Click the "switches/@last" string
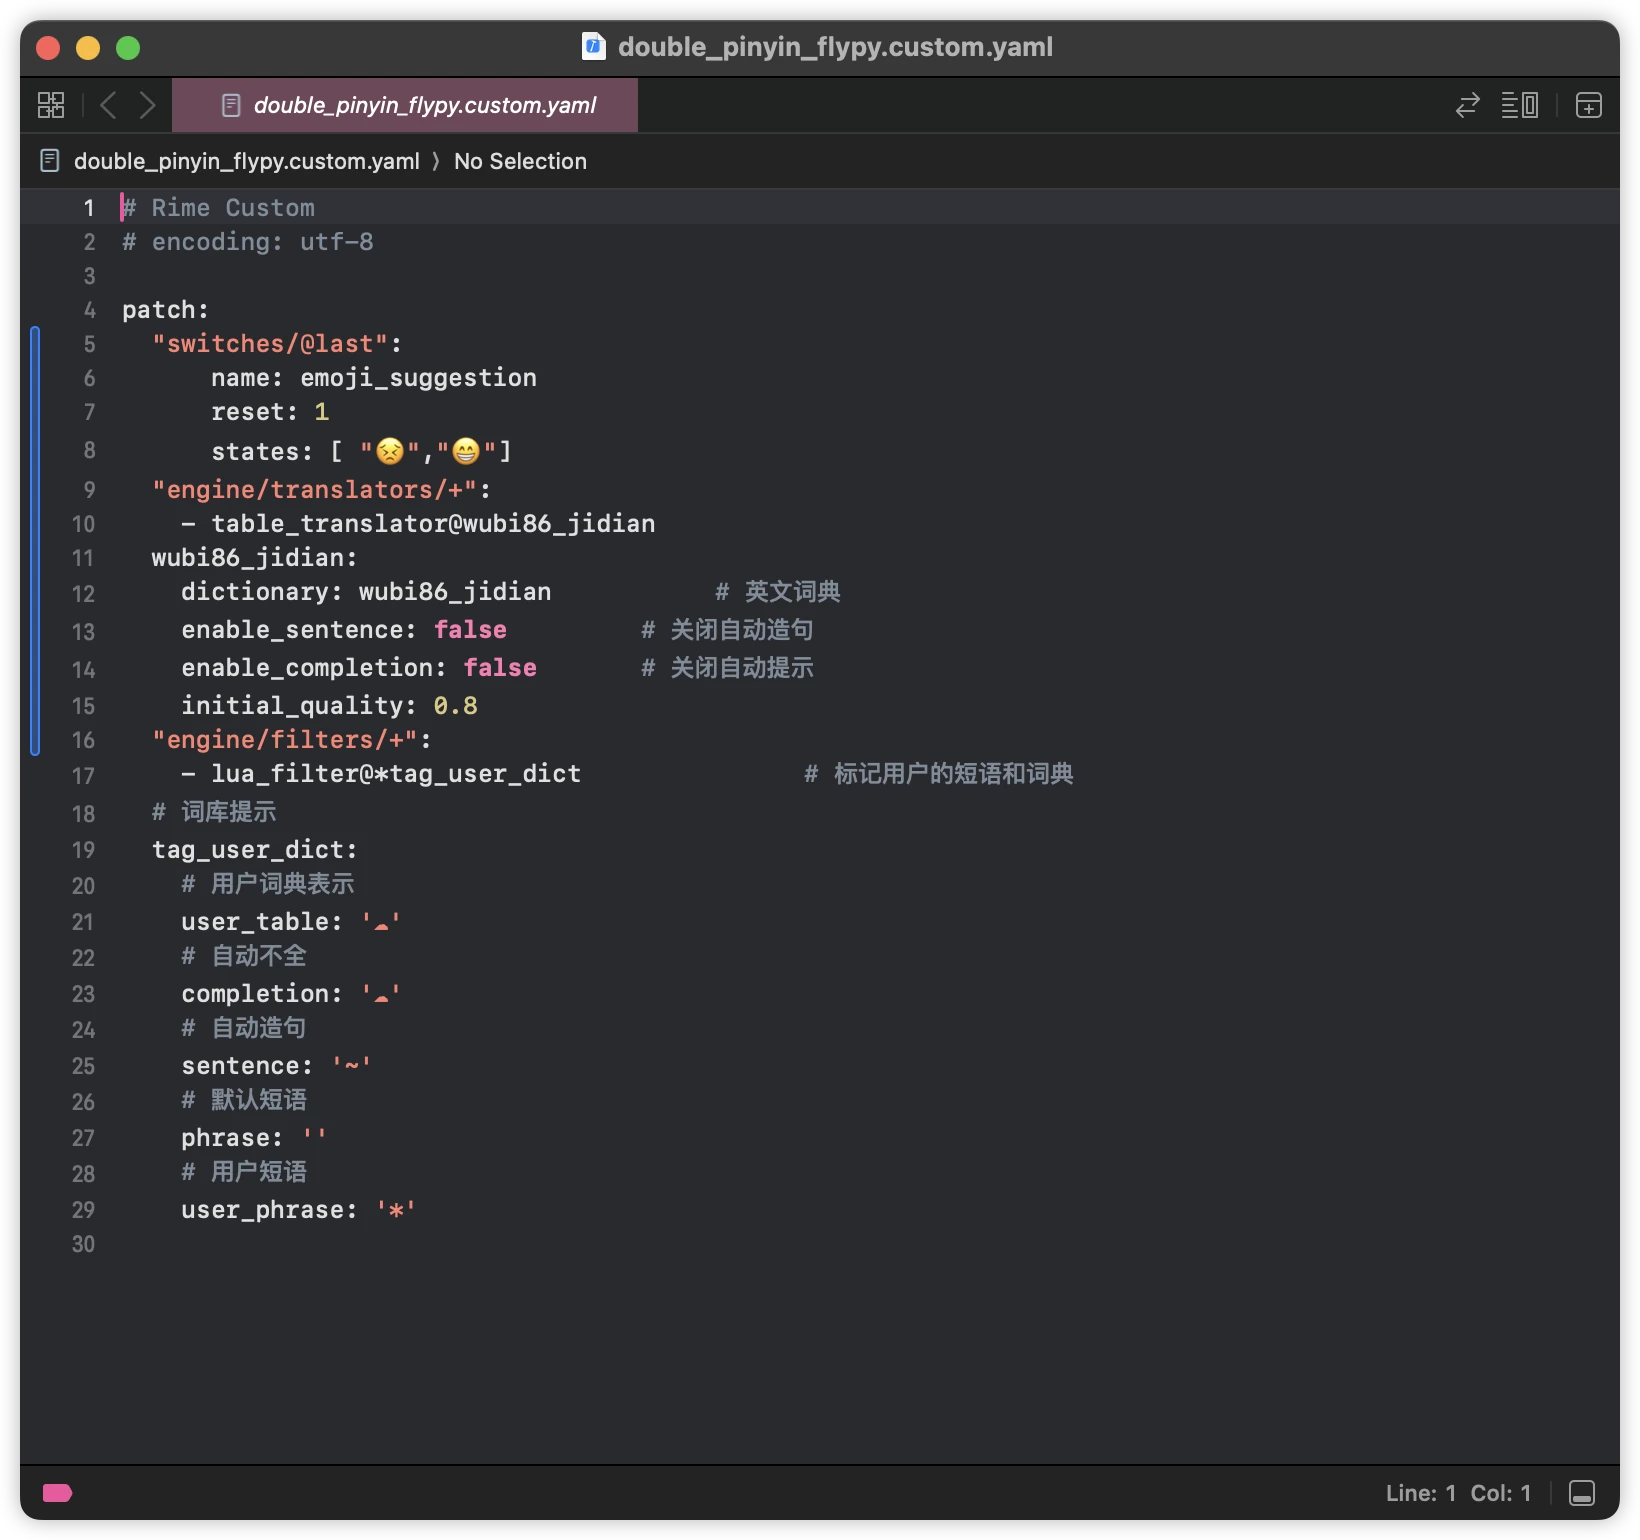This screenshot has height=1540, width=1640. coord(270,344)
